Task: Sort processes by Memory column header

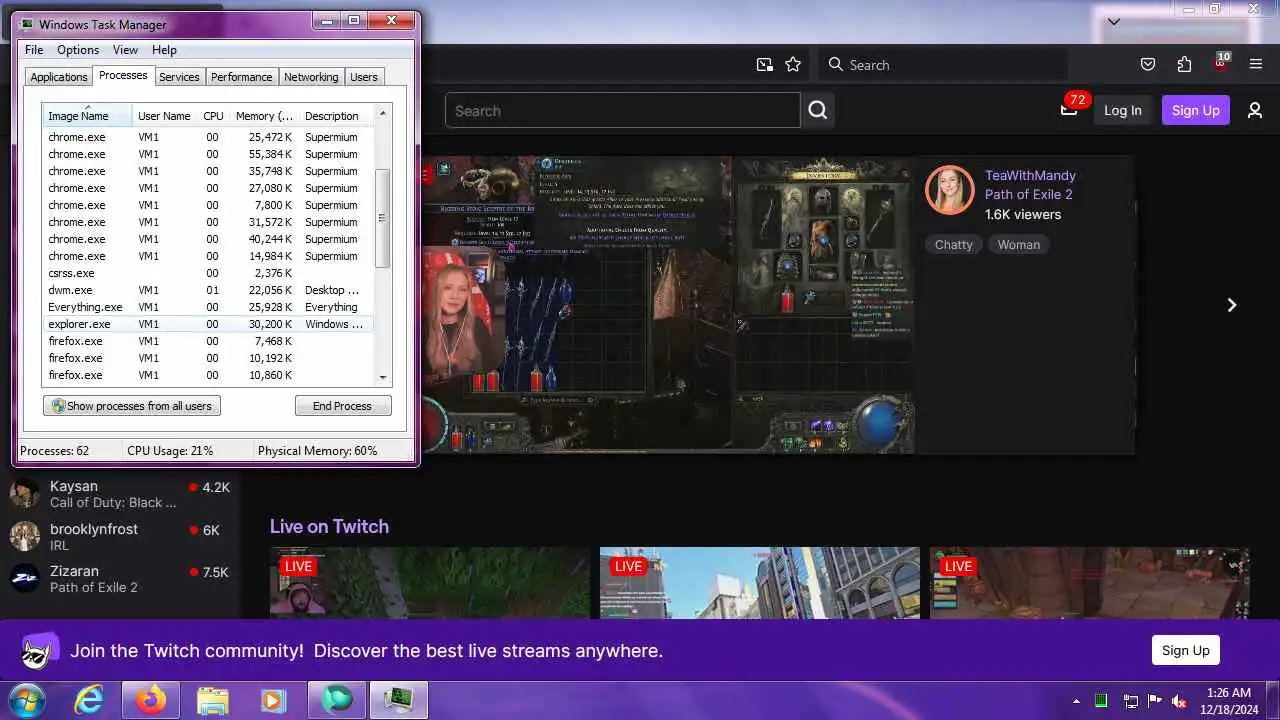Action: (264, 116)
